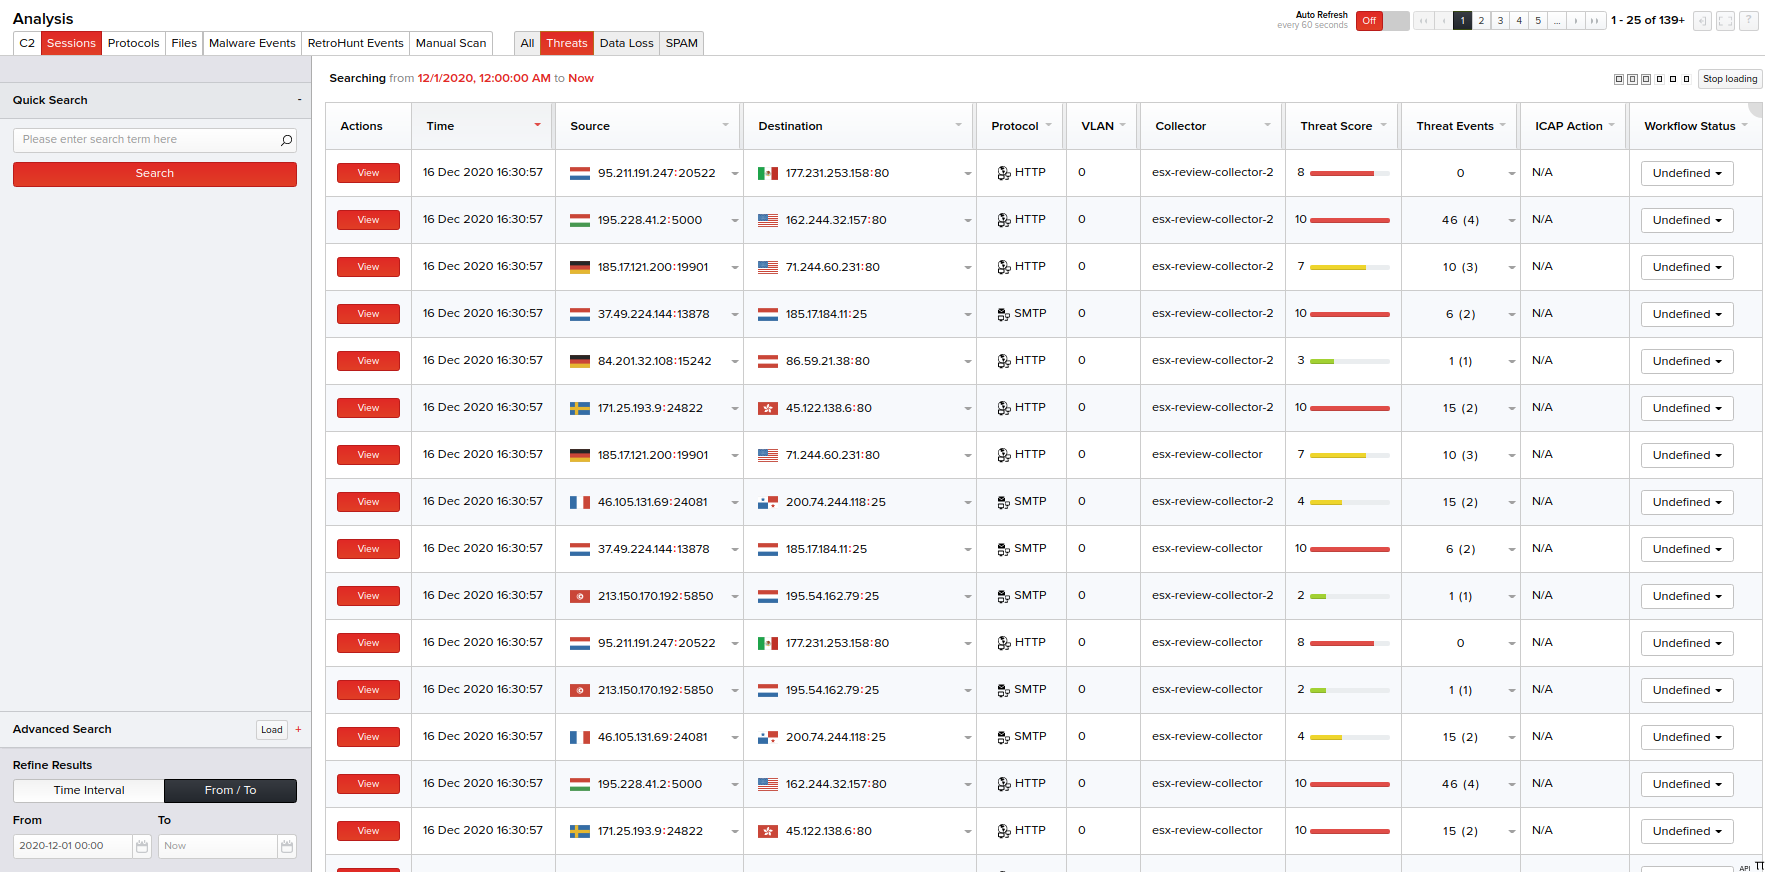
Task: Toggle the Auto Refresh switch
Action: 1382,20
